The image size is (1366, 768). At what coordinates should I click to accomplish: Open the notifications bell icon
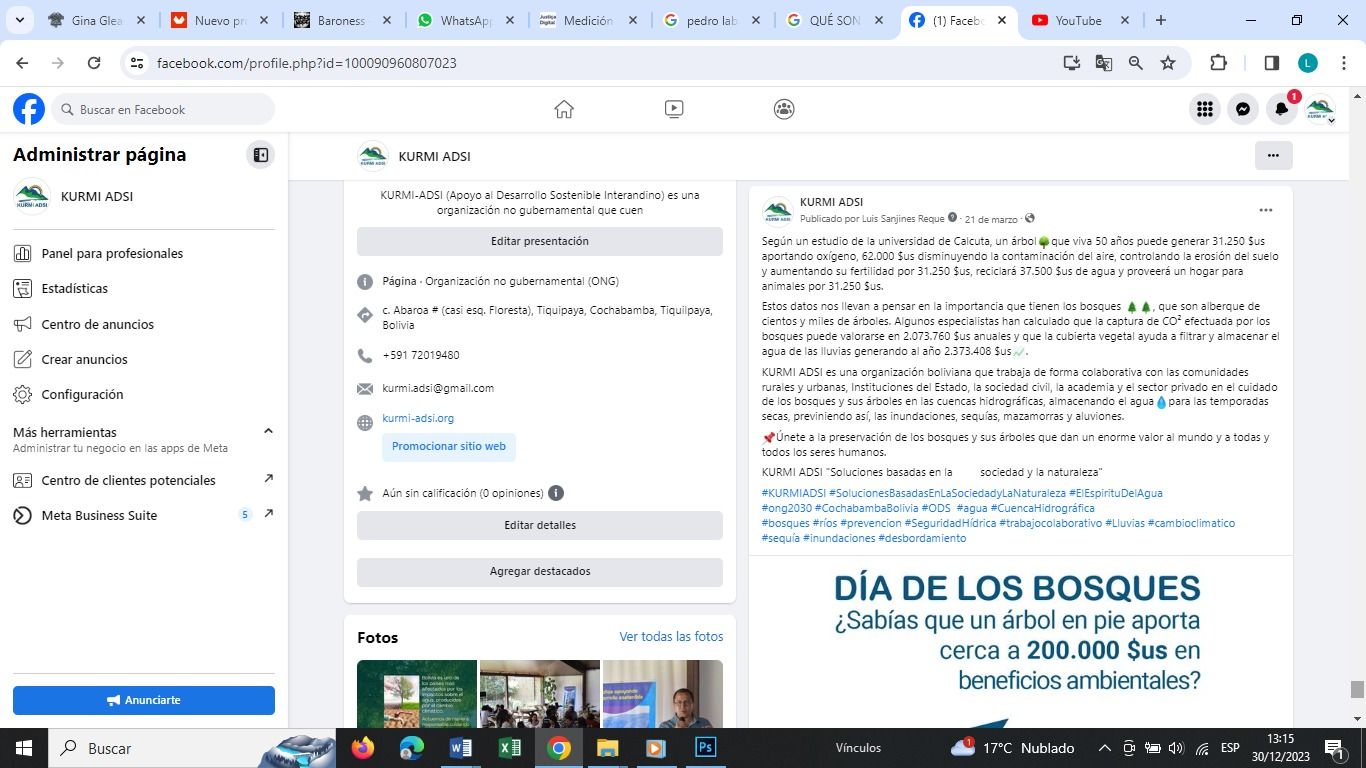pyautogui.click(x=1282, y=109)
